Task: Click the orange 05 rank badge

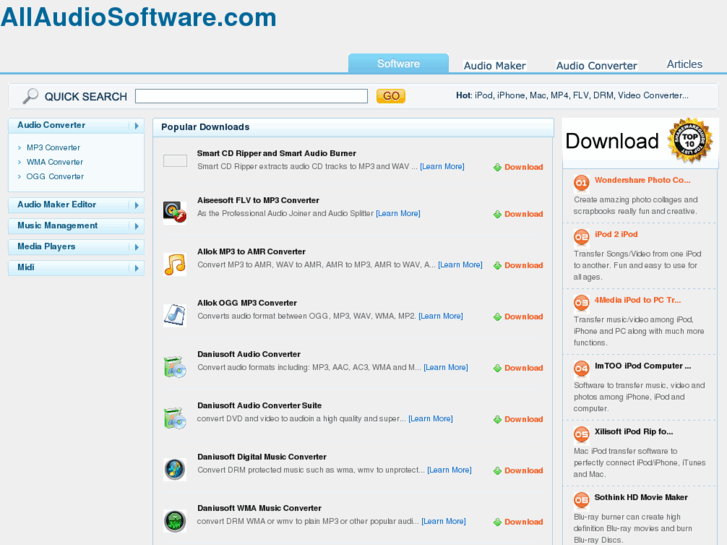Action: (x=581, y=434)
